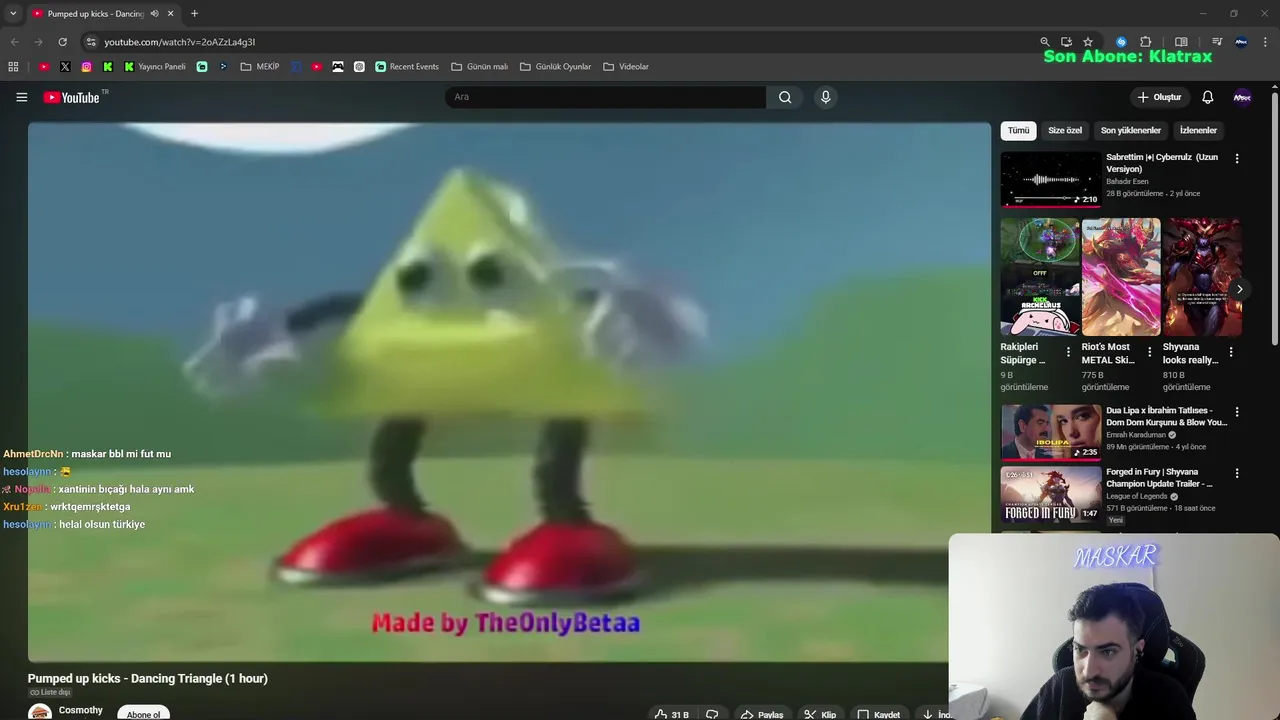
Task: Open options for Forged in Fury video
Action: (x=1237, y=473)
